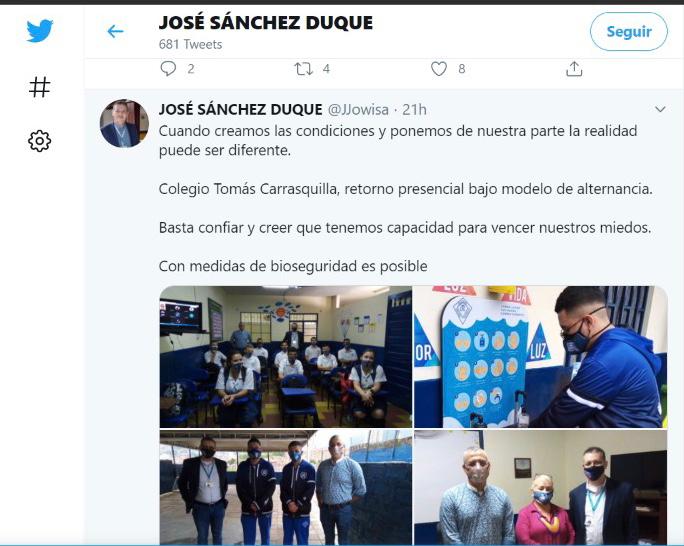Share the tweet using upload icon
Viewport: 684px width, 546px height.
pyautogui.click(x=574, y=69)
